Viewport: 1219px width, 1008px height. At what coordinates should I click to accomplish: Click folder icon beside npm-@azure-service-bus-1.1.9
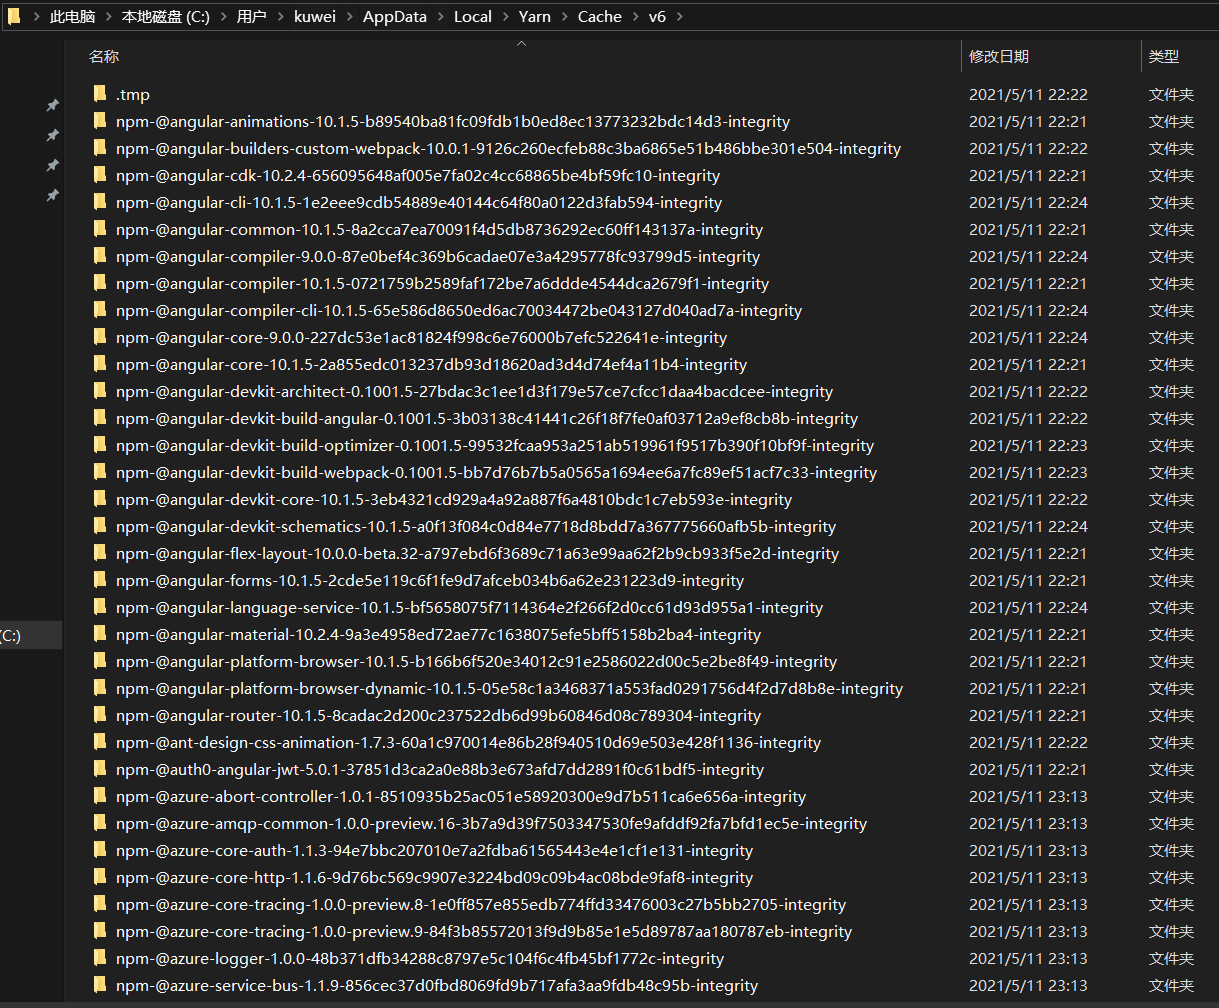tap(99, 985)
